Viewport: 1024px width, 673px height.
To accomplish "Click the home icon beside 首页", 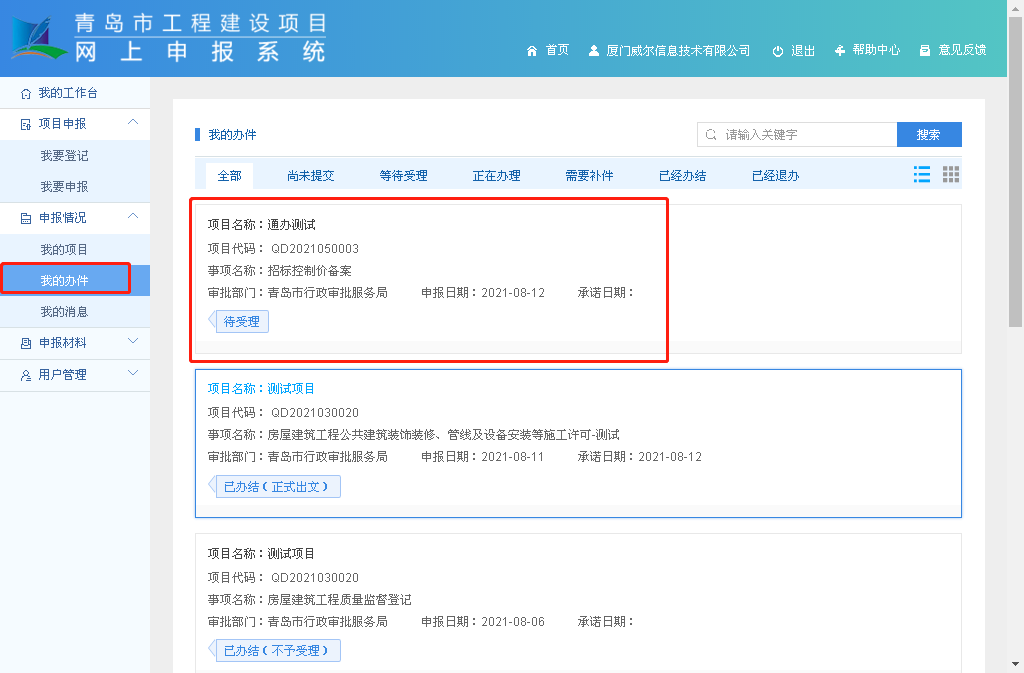I will (532, 51).
